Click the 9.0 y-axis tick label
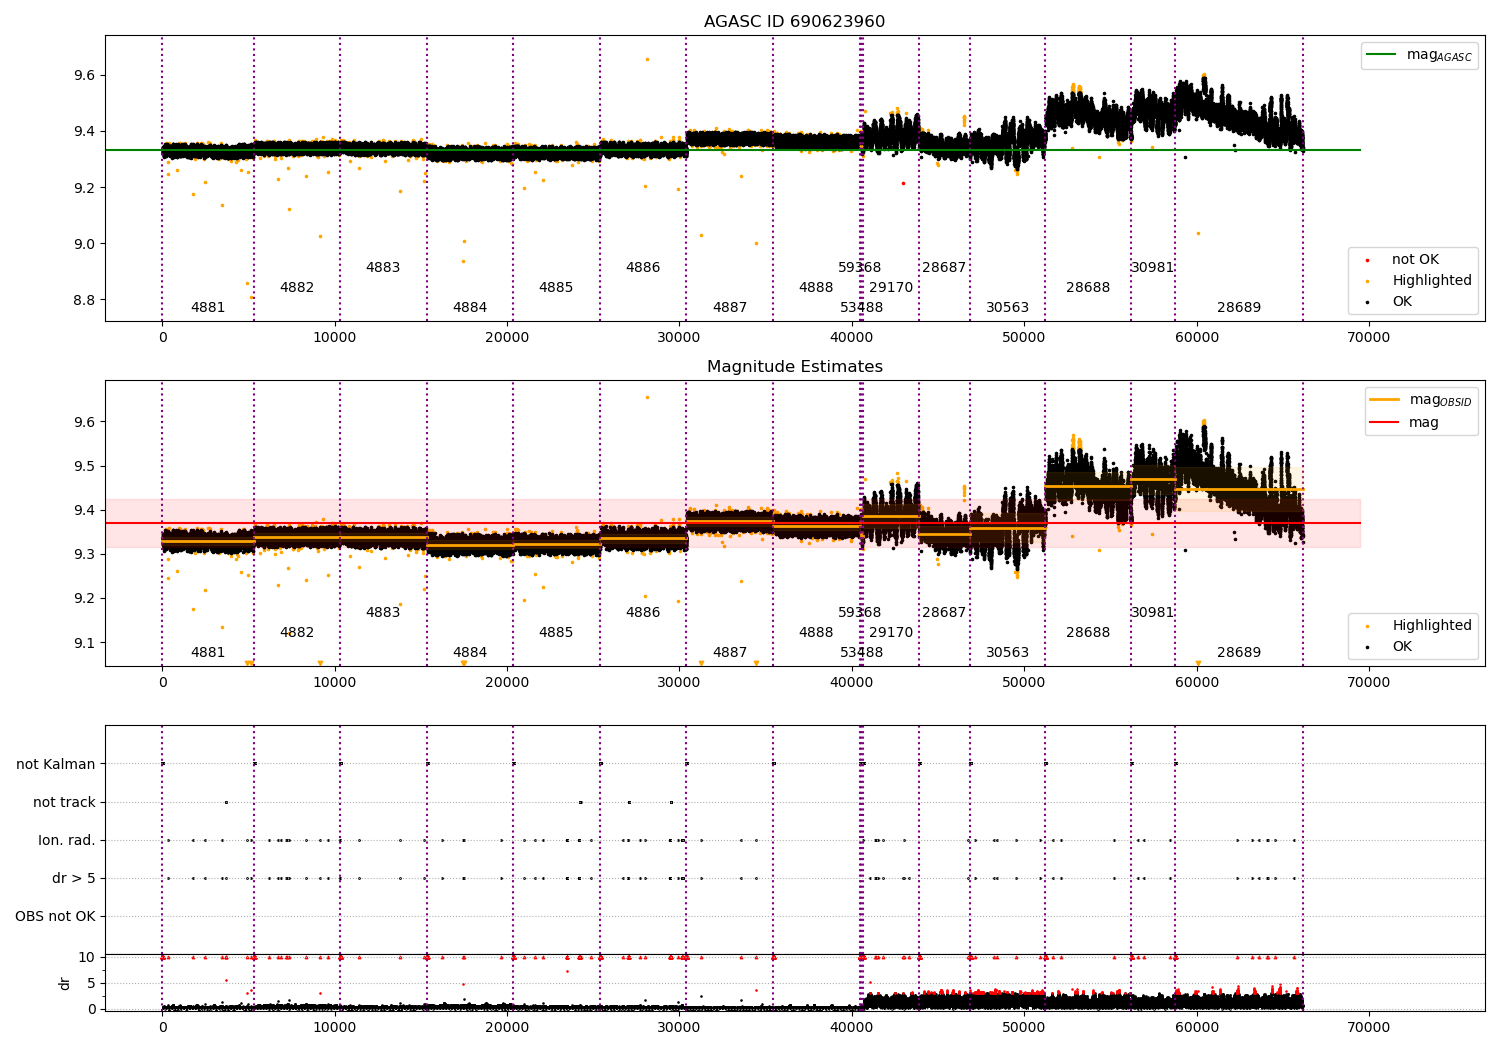This screenshot has width=1500, height=1050. click(x=83, y=245)
